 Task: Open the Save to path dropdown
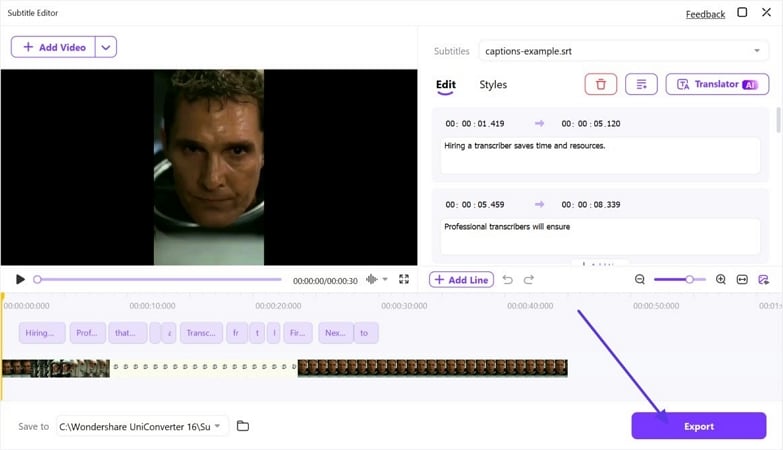pos(142,427)
